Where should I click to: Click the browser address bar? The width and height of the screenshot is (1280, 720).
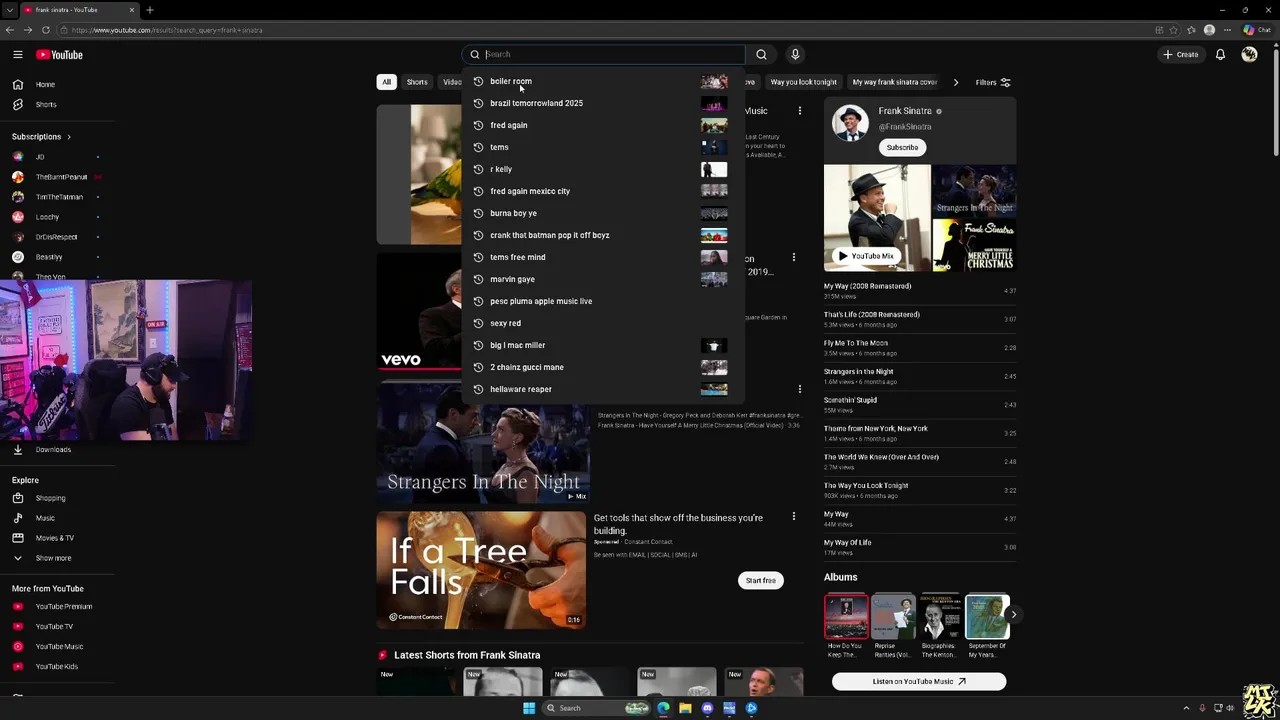600,30
